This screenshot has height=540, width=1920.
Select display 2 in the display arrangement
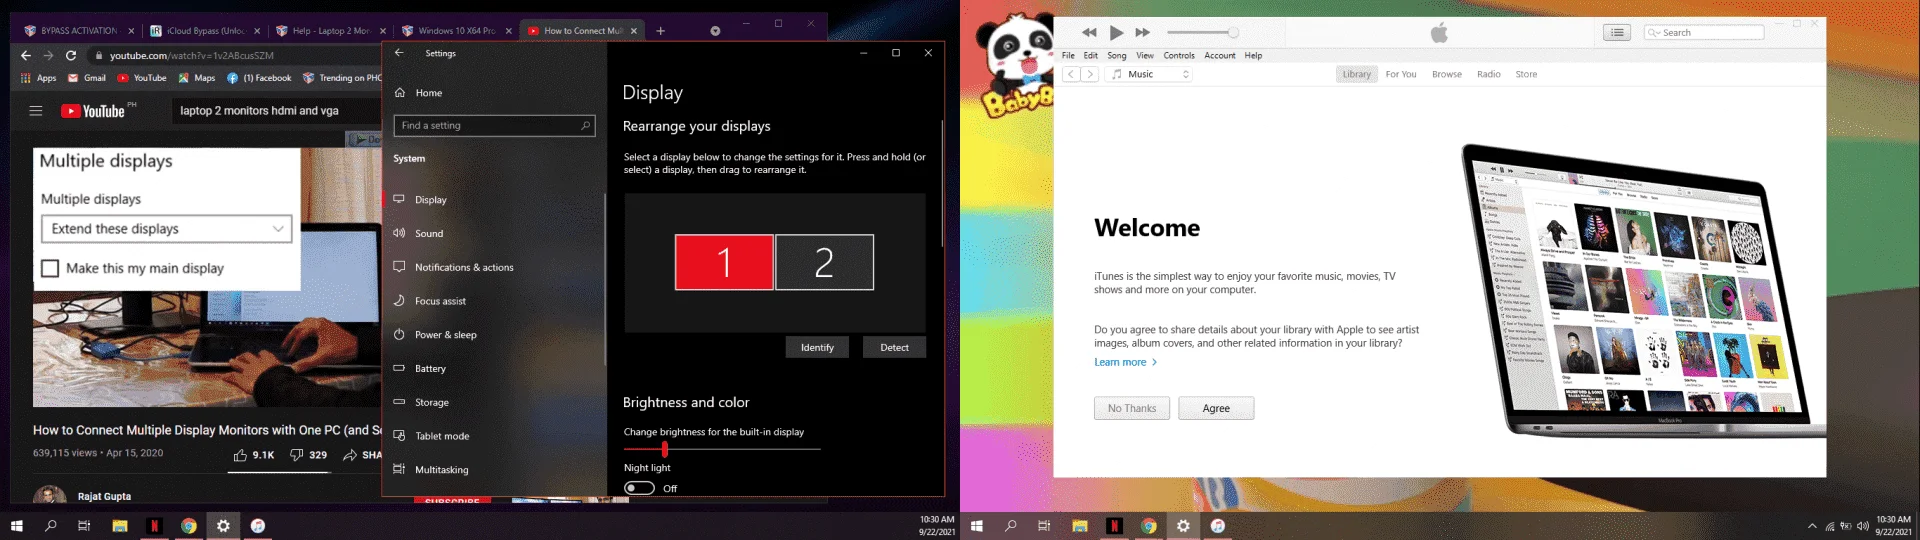pyautogui.click(x=824, y=262)
